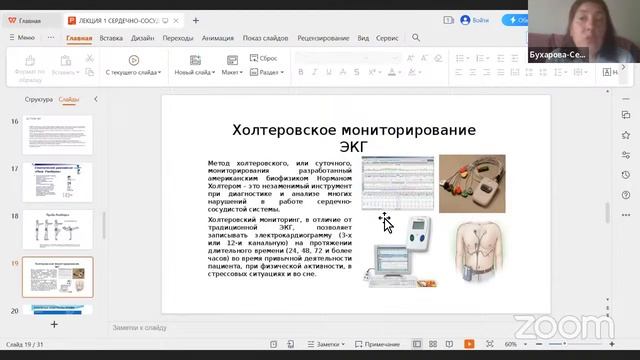The width and height of the screenshot is (640, 360).
Task: Zoom out with the minus button
Action: click(x=539, y=344)
